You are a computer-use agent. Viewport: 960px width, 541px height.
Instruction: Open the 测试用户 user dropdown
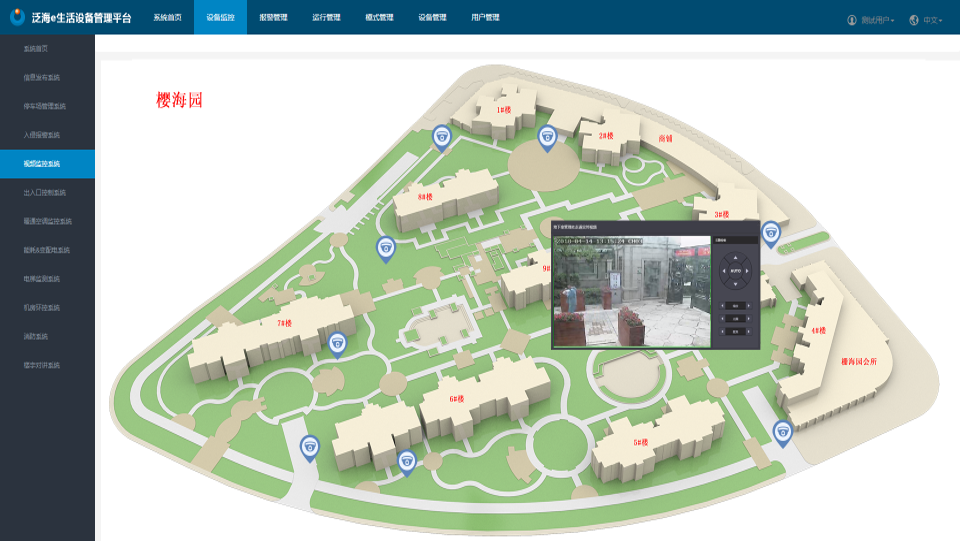coord(871,19)
